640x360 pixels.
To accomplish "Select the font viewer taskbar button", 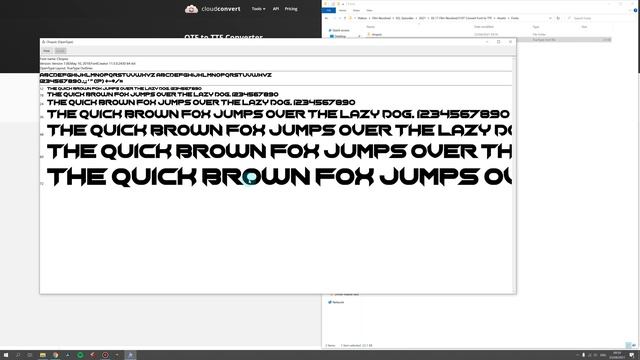I will [x=130, y=355].
